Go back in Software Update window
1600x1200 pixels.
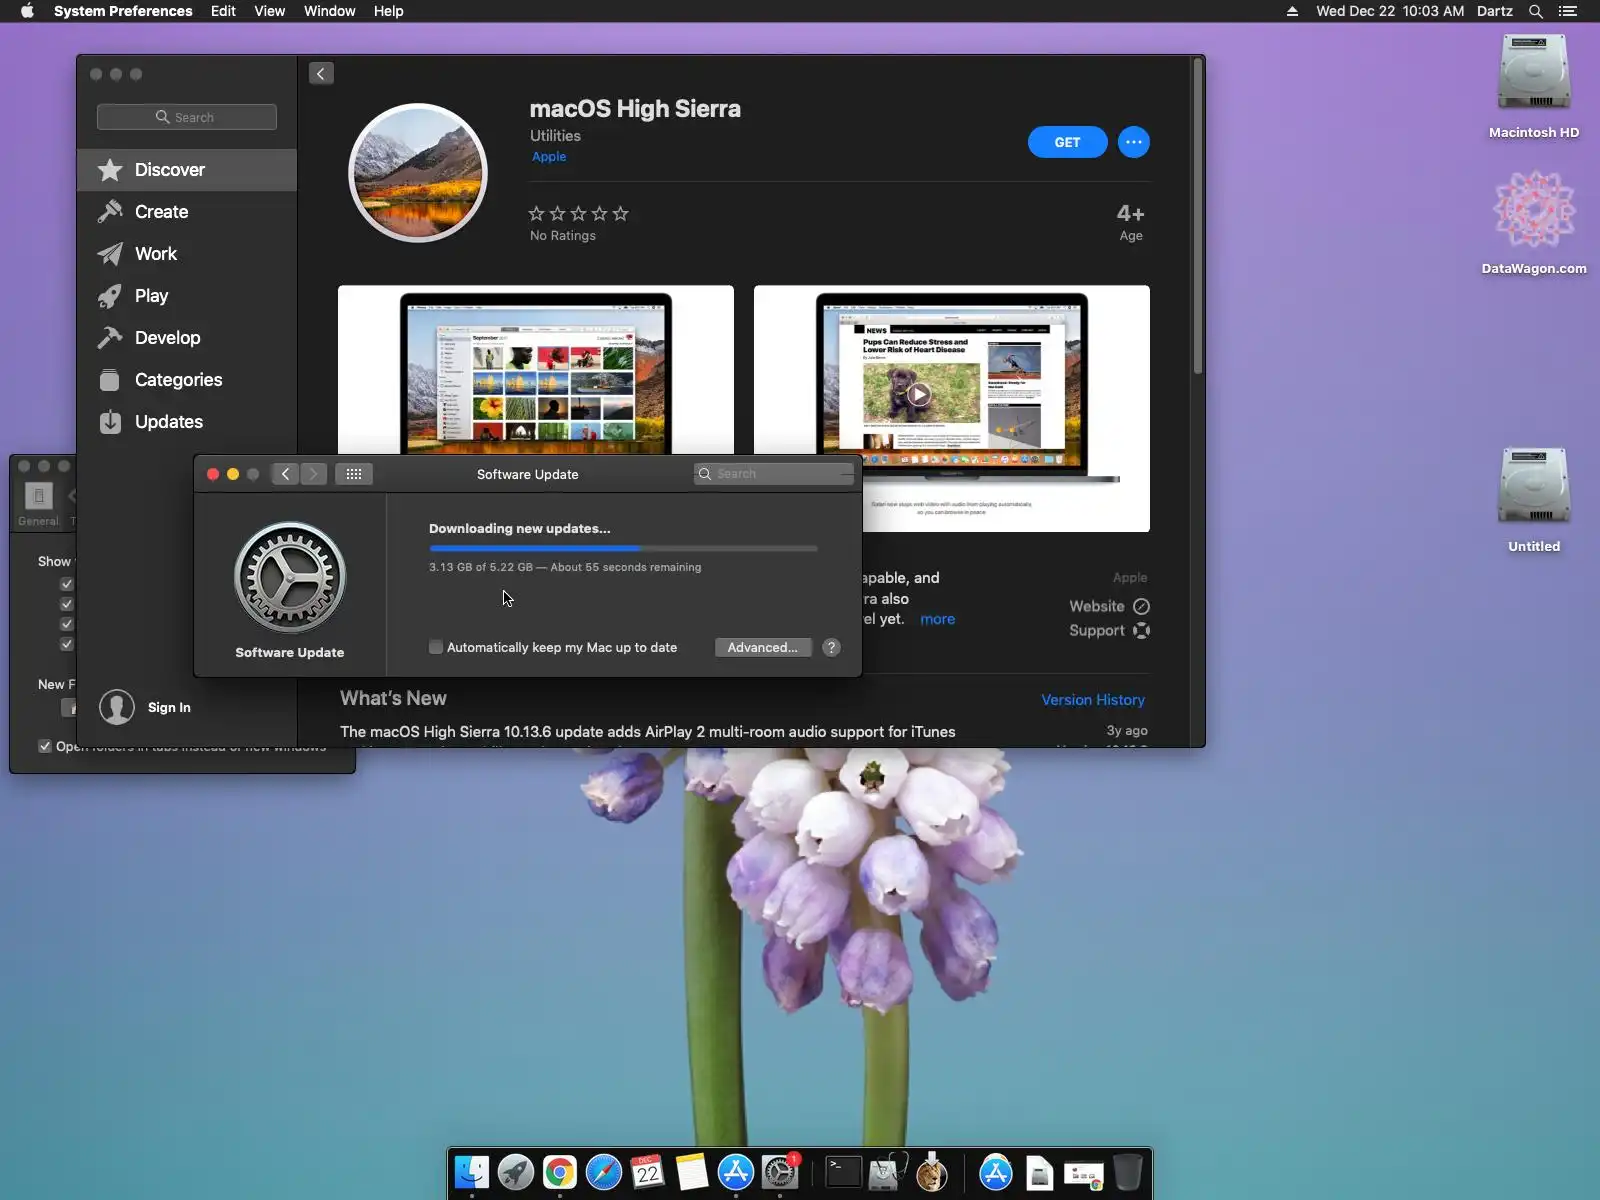(285, 474)
